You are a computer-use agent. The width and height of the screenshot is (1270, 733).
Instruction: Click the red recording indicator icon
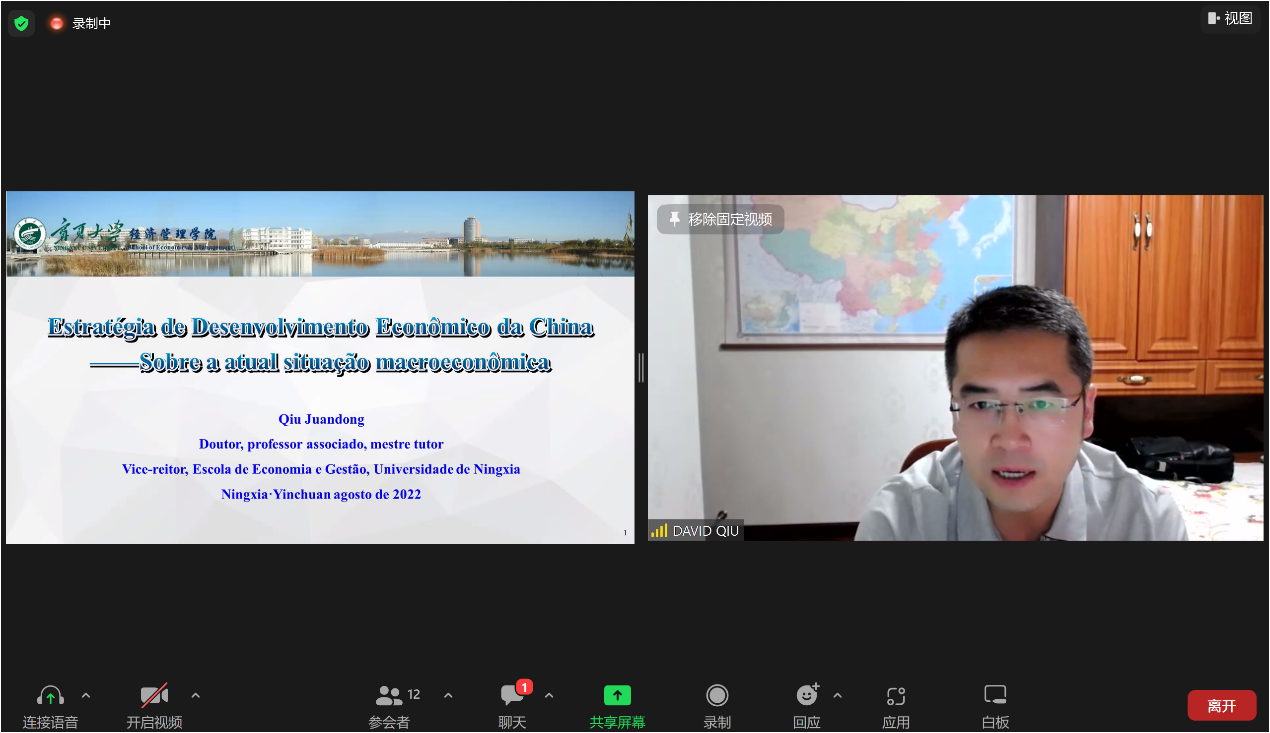(57, 23)
